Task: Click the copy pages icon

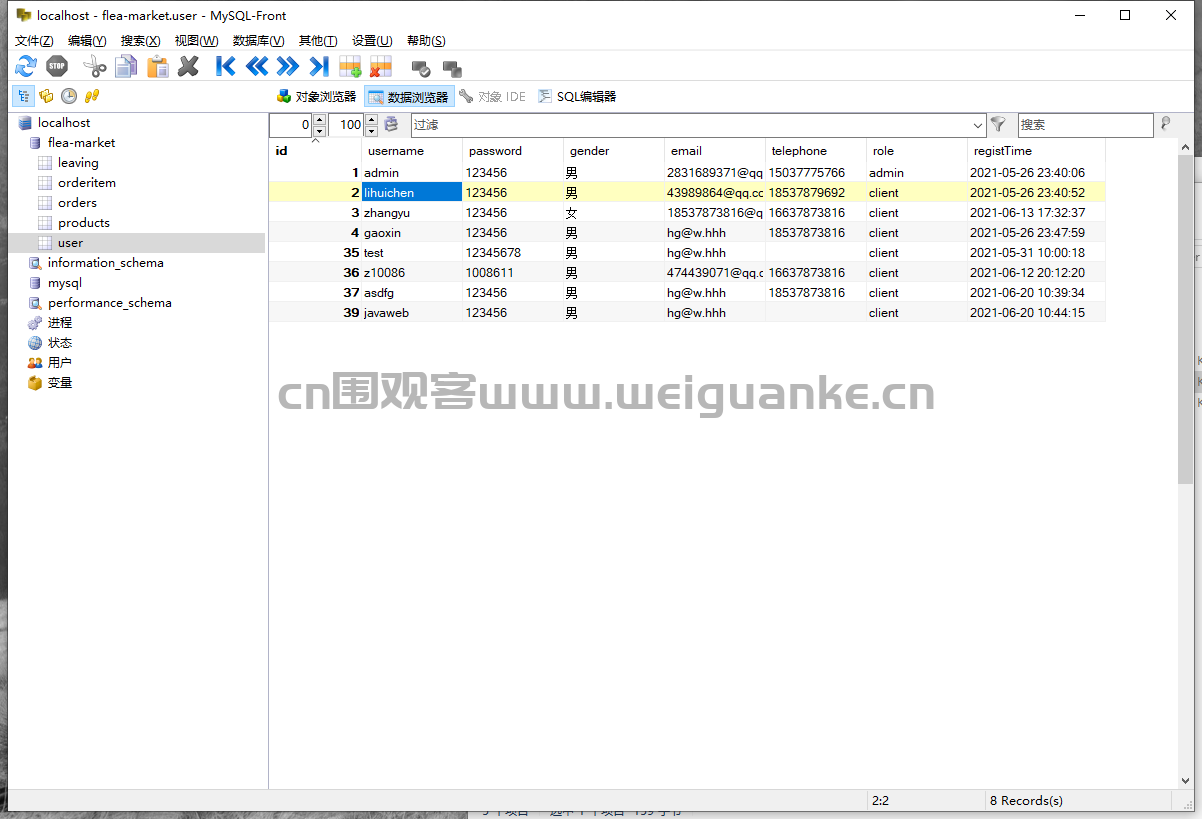Action: [126, 67]
